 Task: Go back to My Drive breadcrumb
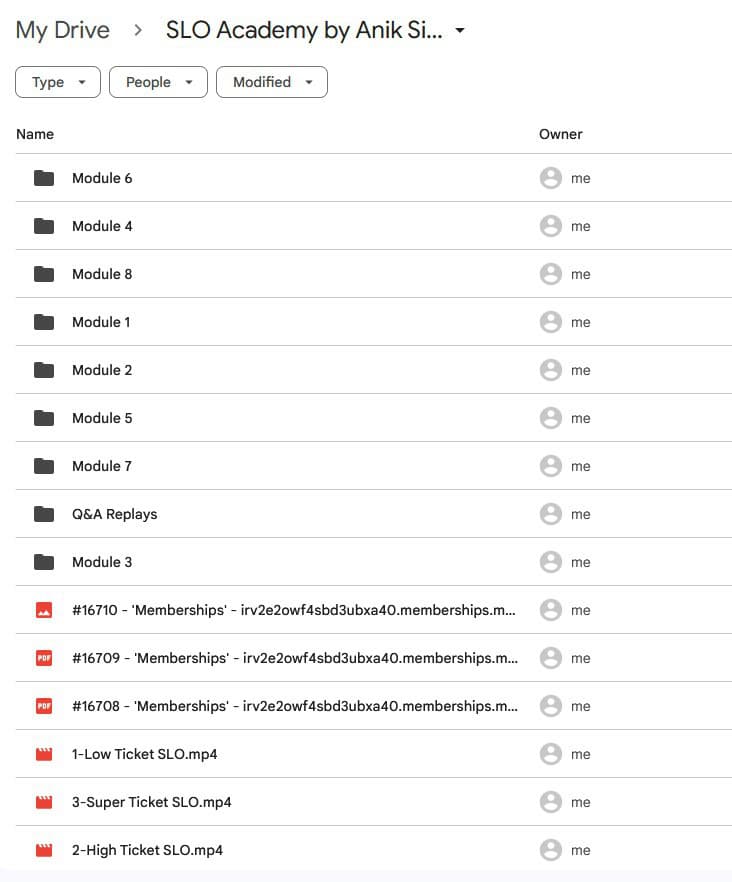tap(62, 31)
